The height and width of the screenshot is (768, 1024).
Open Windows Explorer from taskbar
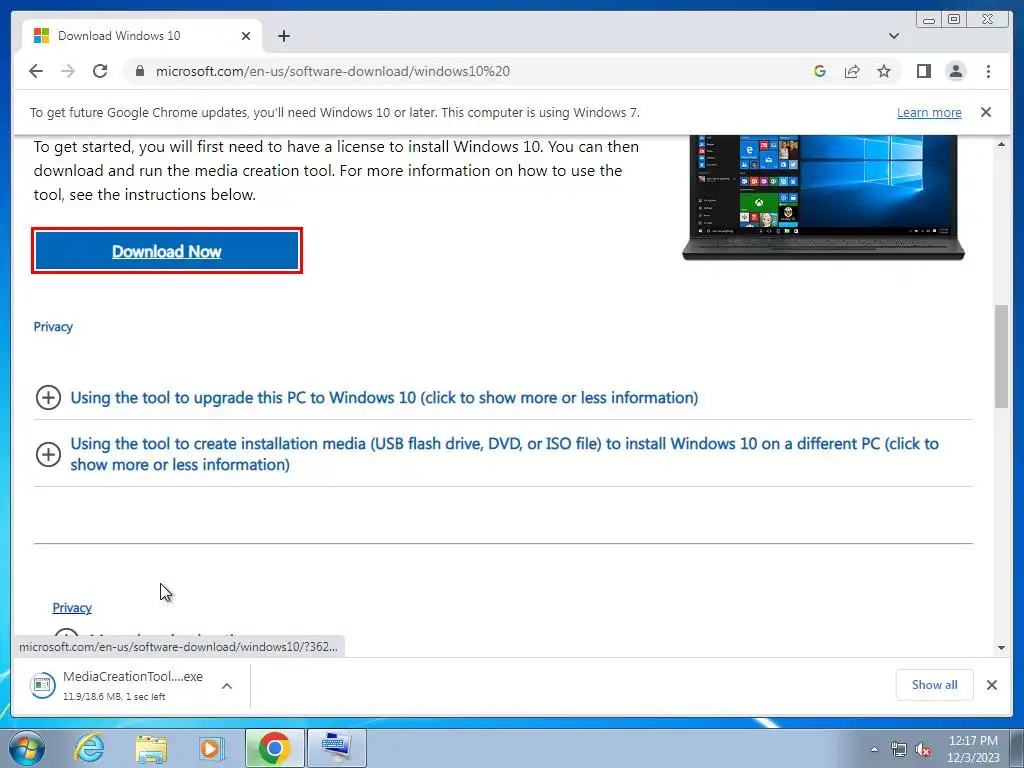(151, 748)
